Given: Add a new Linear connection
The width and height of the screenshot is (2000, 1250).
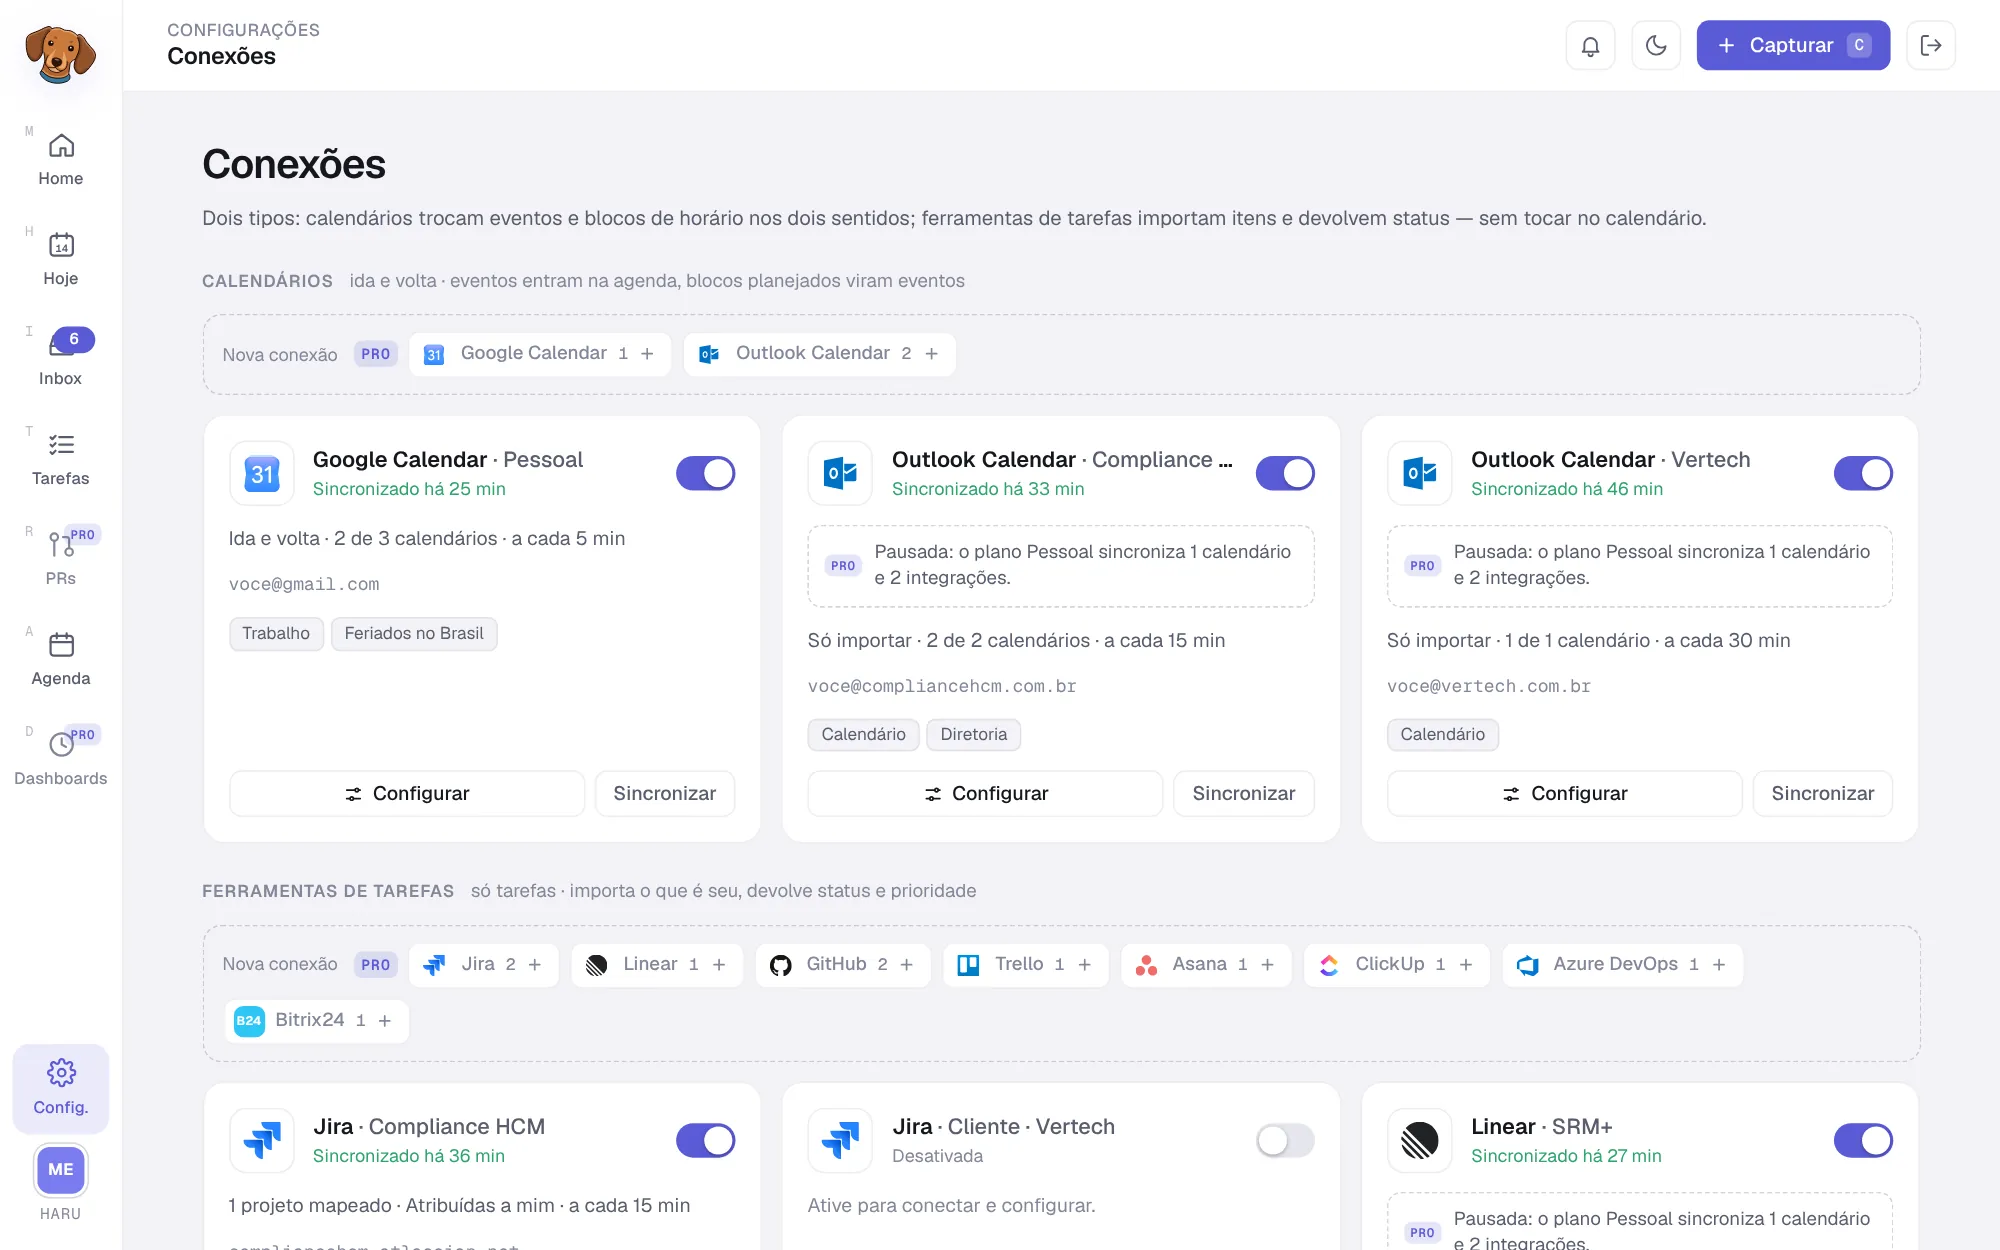Looking at the screenshot, I should [657, 965].
